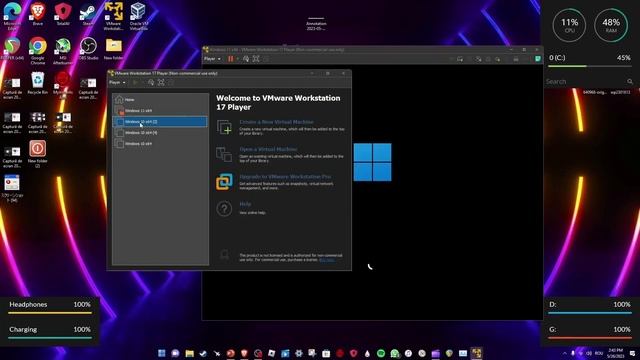Open Steam from the taskbar

click(203, 353)
